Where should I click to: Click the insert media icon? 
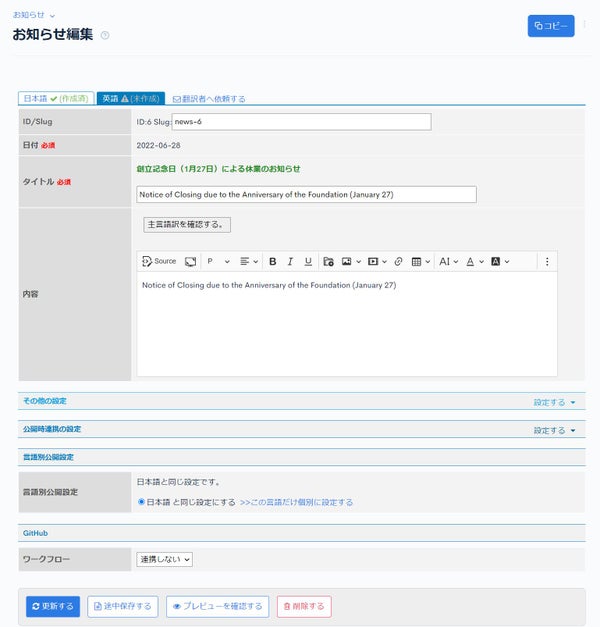click(x=373, y=262)
